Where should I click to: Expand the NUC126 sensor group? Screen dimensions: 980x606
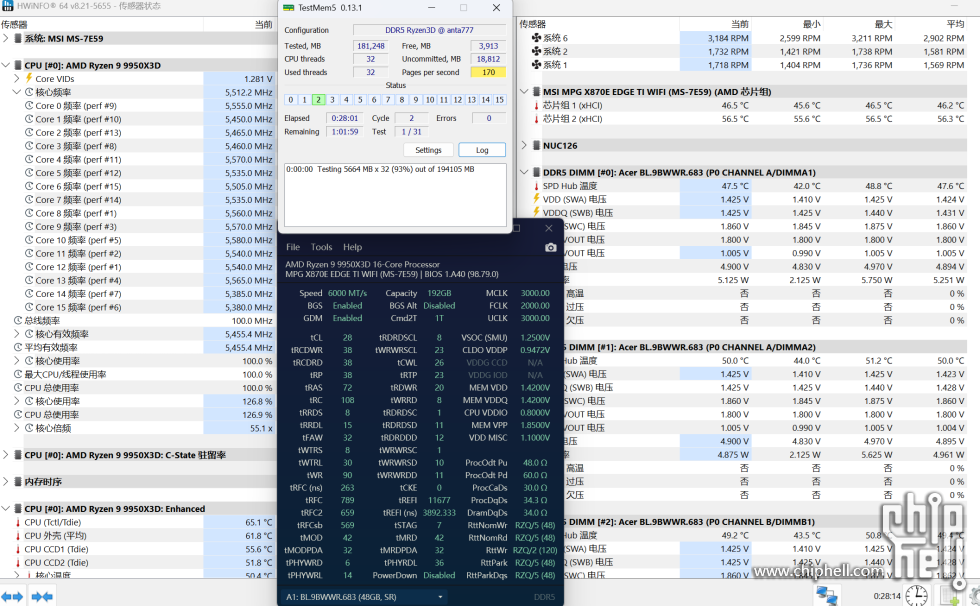(x=524, y=146)
